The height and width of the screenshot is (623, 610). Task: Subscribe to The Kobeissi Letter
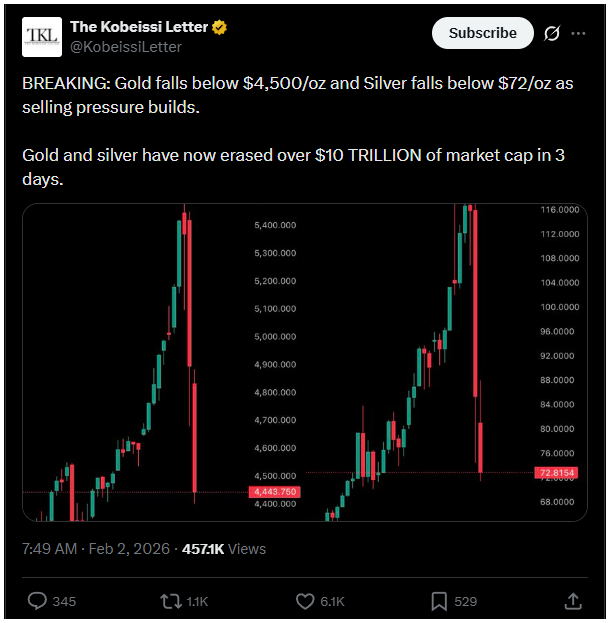[482, 33]
